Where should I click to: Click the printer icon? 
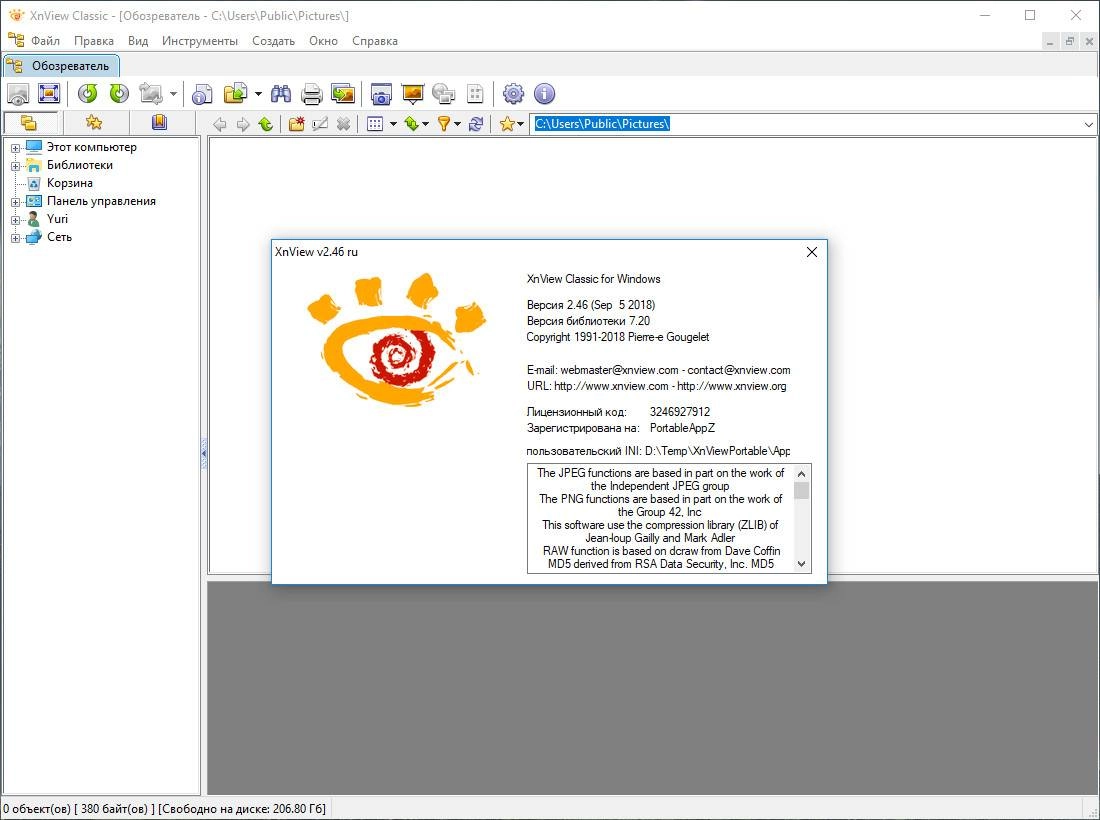[311, 93]
